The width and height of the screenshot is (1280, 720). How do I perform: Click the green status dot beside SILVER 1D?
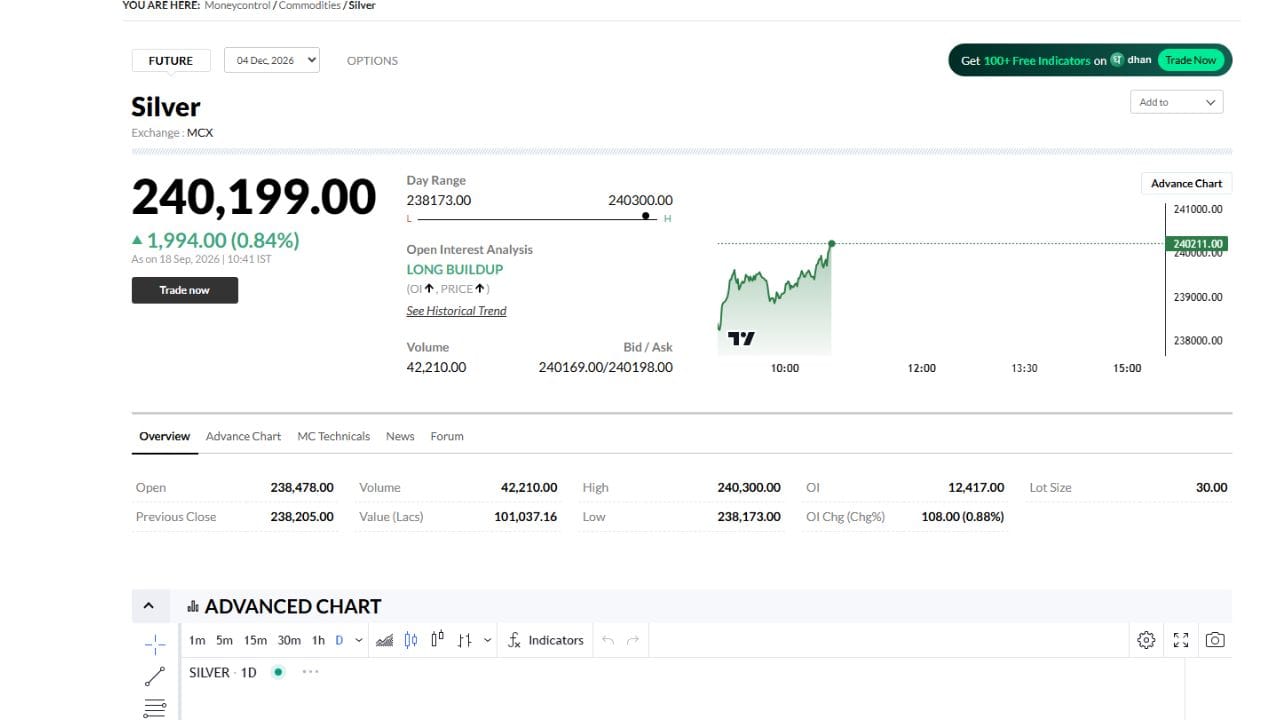pos(278,672)
